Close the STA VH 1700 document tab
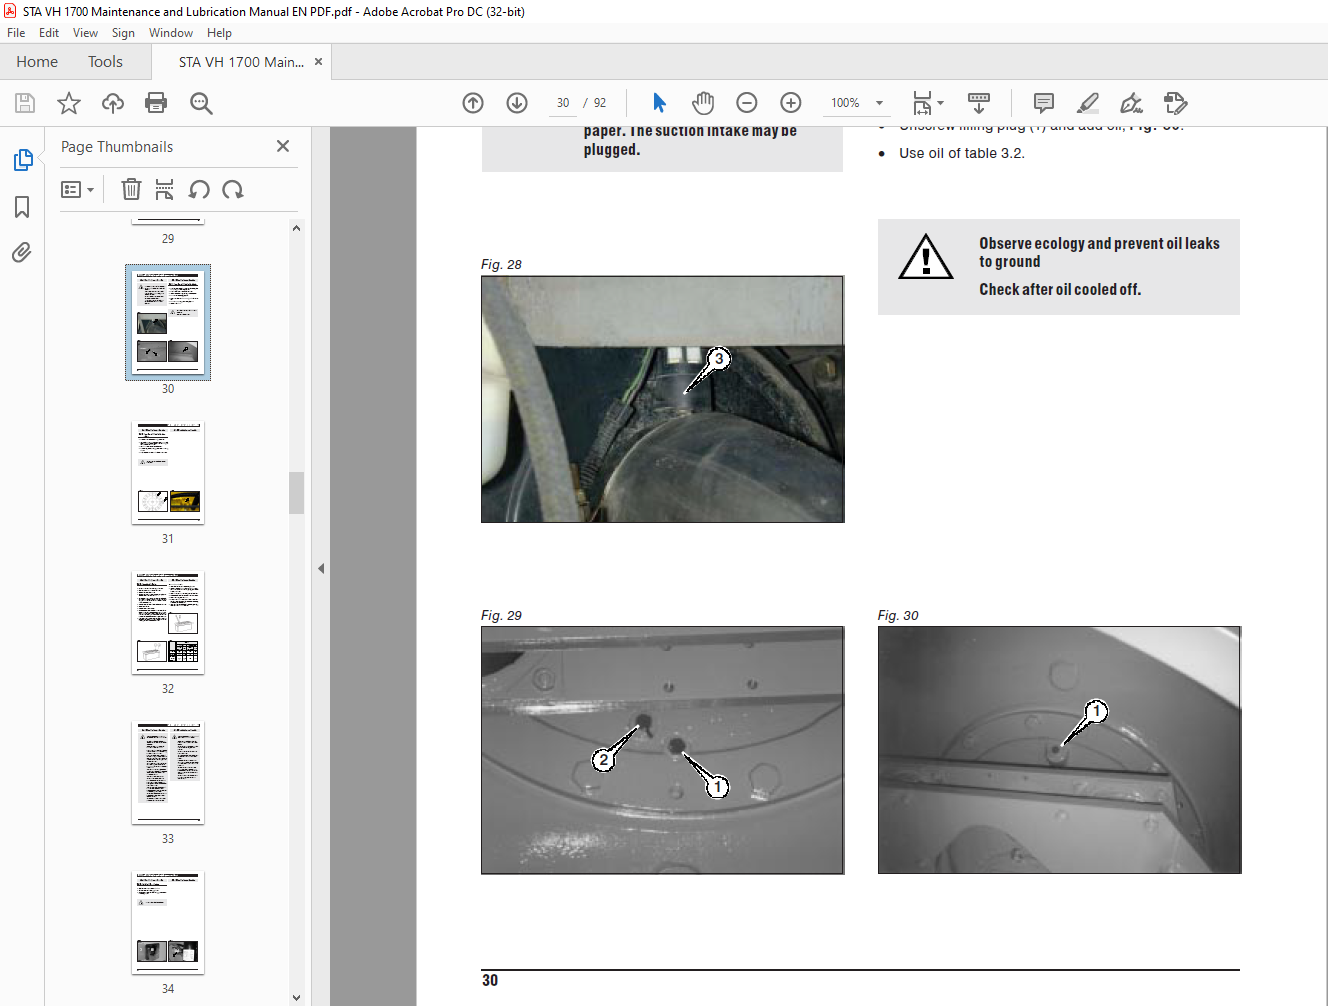 pos(319,62)
